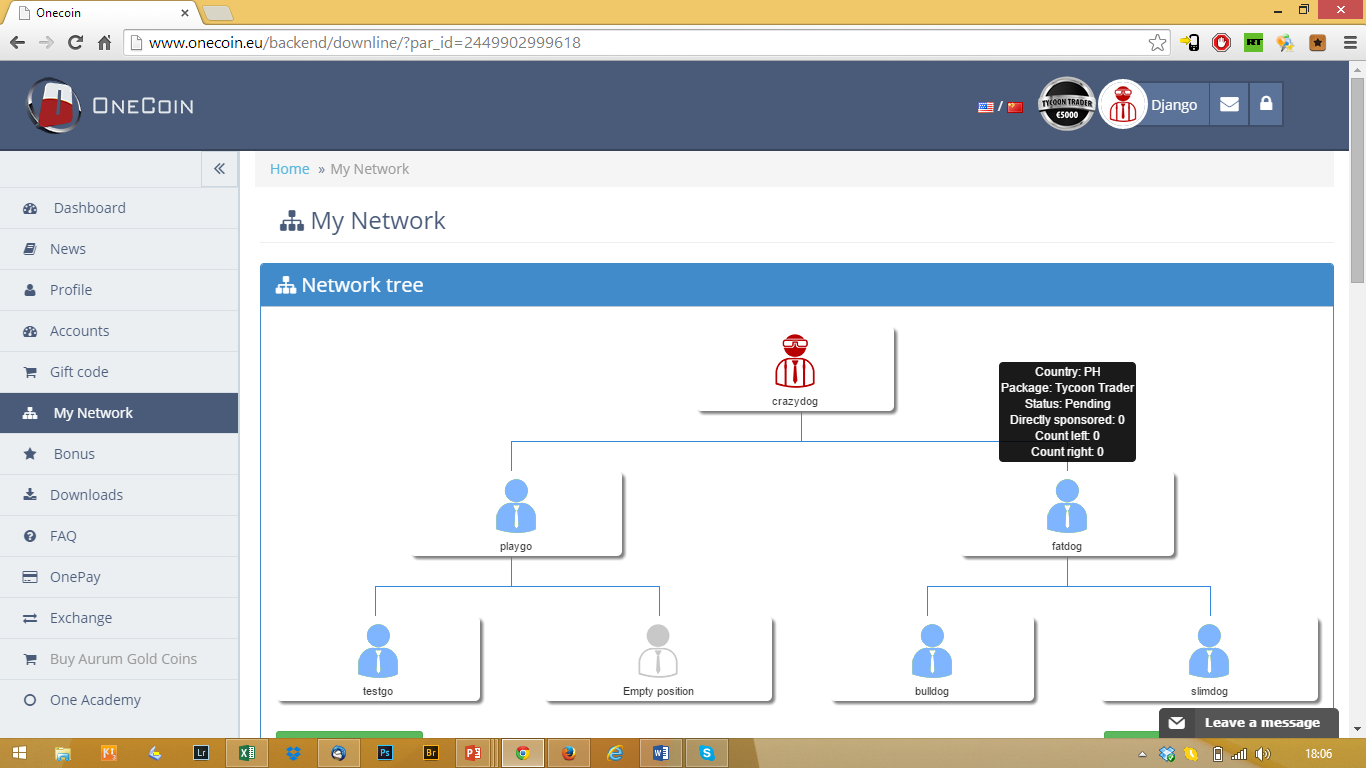Click the slimdog username label
This screenshot has width=1366, height=768.
(1209, 692)
